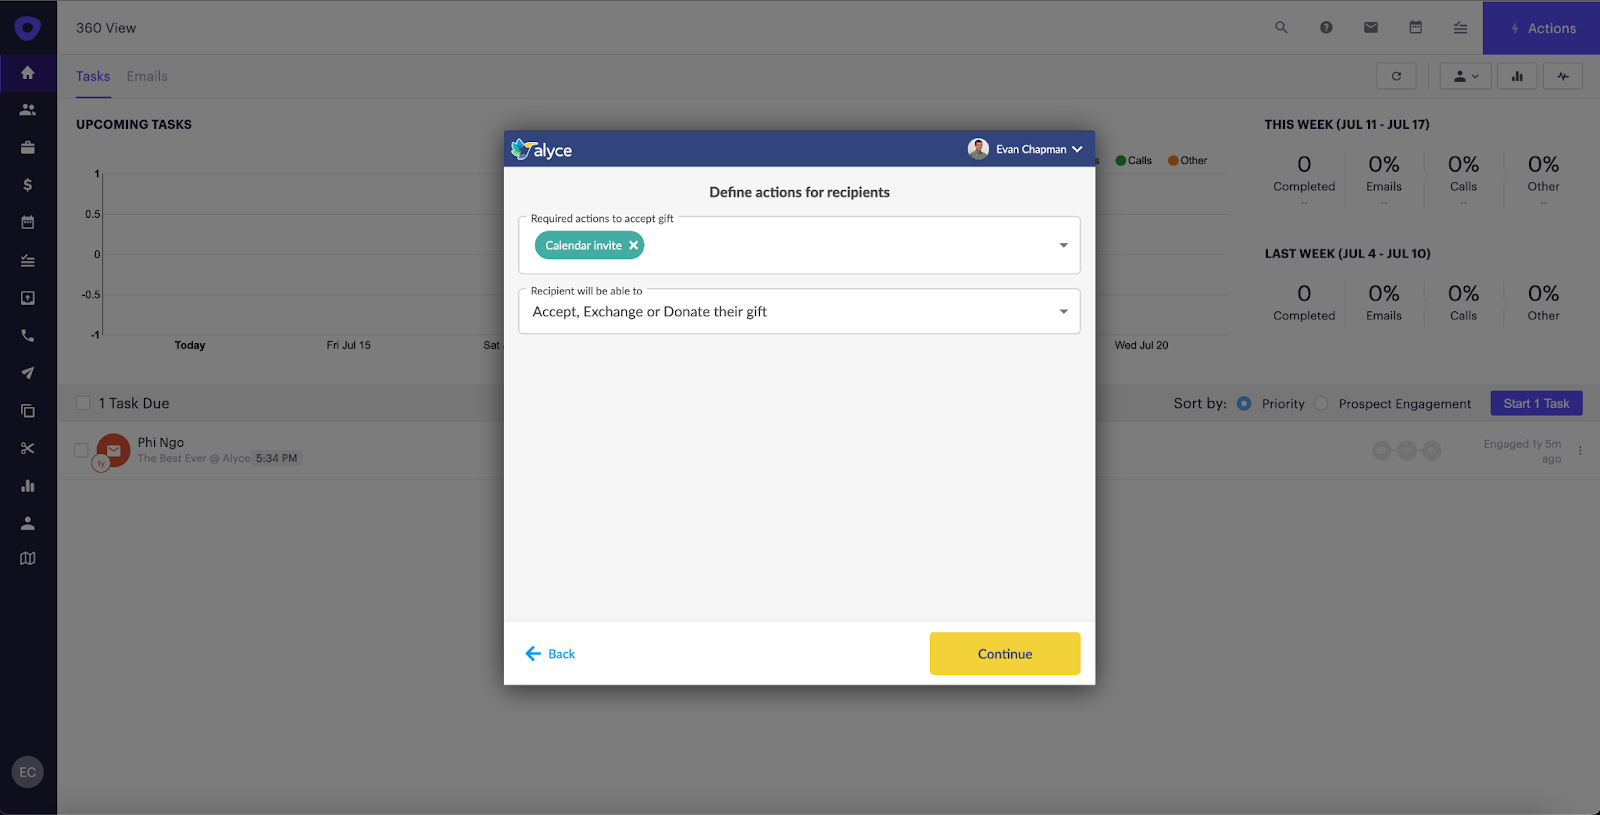Click the Outreach logo at top left
The image size is (1600, 815).
pyautogui.click(x=28, y=28)
